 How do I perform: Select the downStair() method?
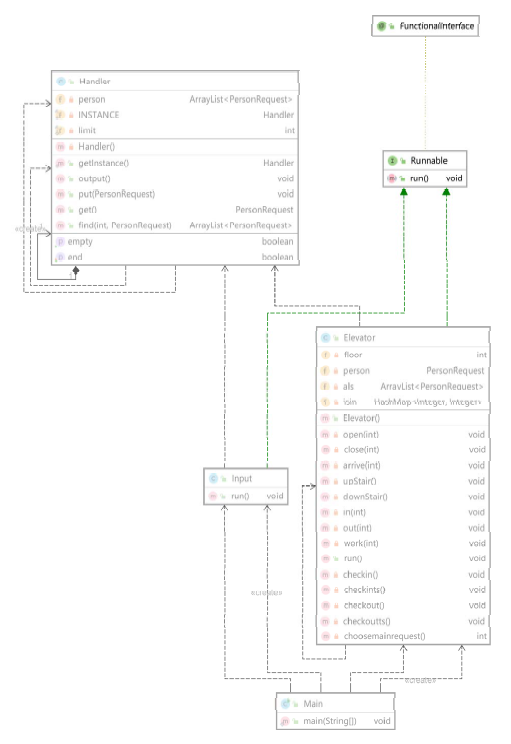tap(403, 497)
